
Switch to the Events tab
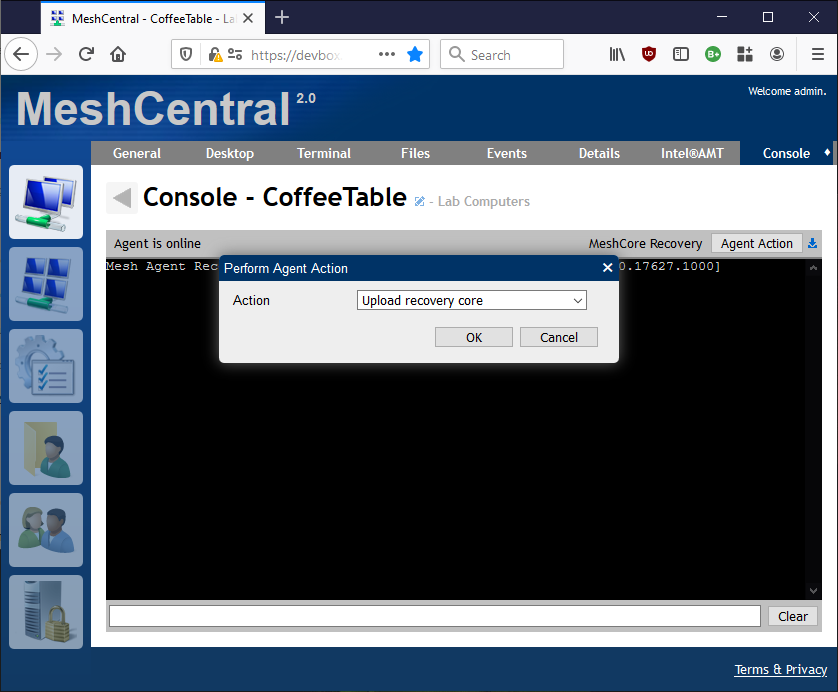(x=507, y=153)
